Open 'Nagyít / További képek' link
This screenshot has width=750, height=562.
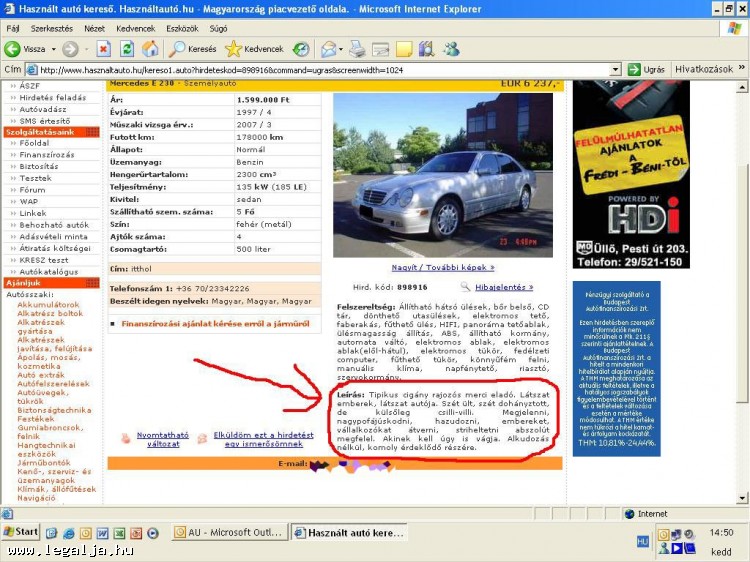pos(443,267)
